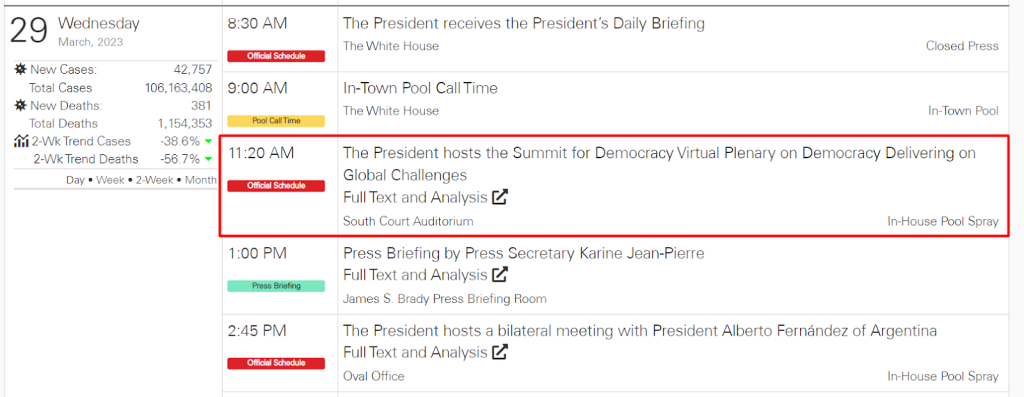The width and height of the screenshot is (1024, 397).
Task: Switch the stats view to Week
Action: (x=110, y=180)
